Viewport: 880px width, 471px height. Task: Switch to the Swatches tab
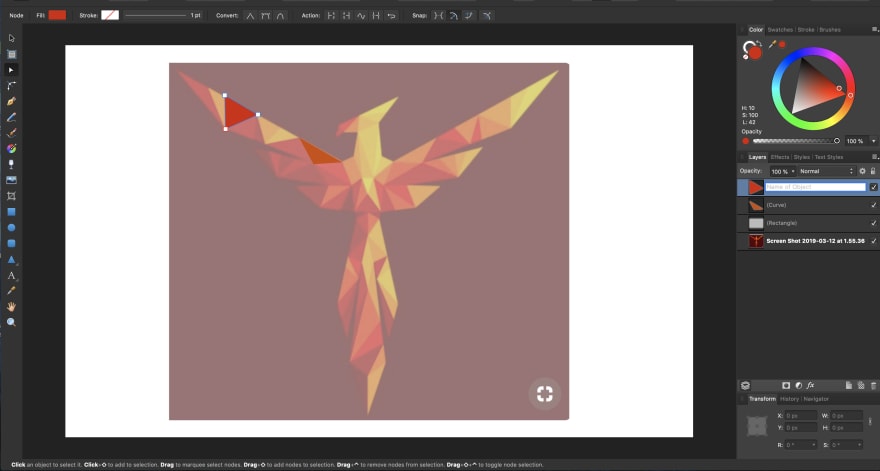[780, 29]
